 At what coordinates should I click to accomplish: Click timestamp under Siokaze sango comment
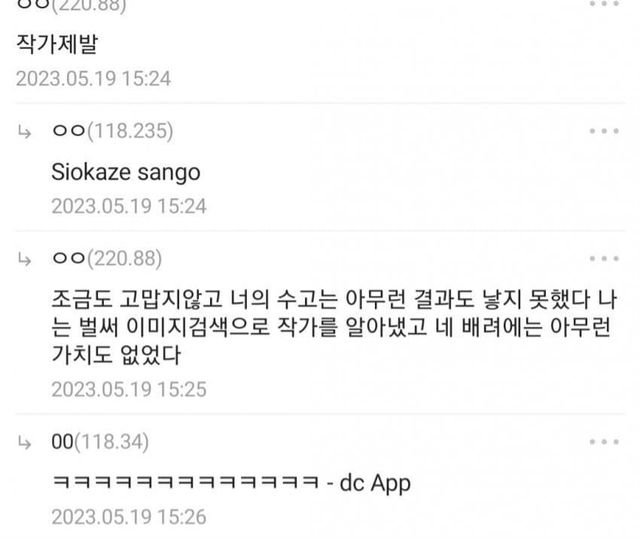pos(129,206)
